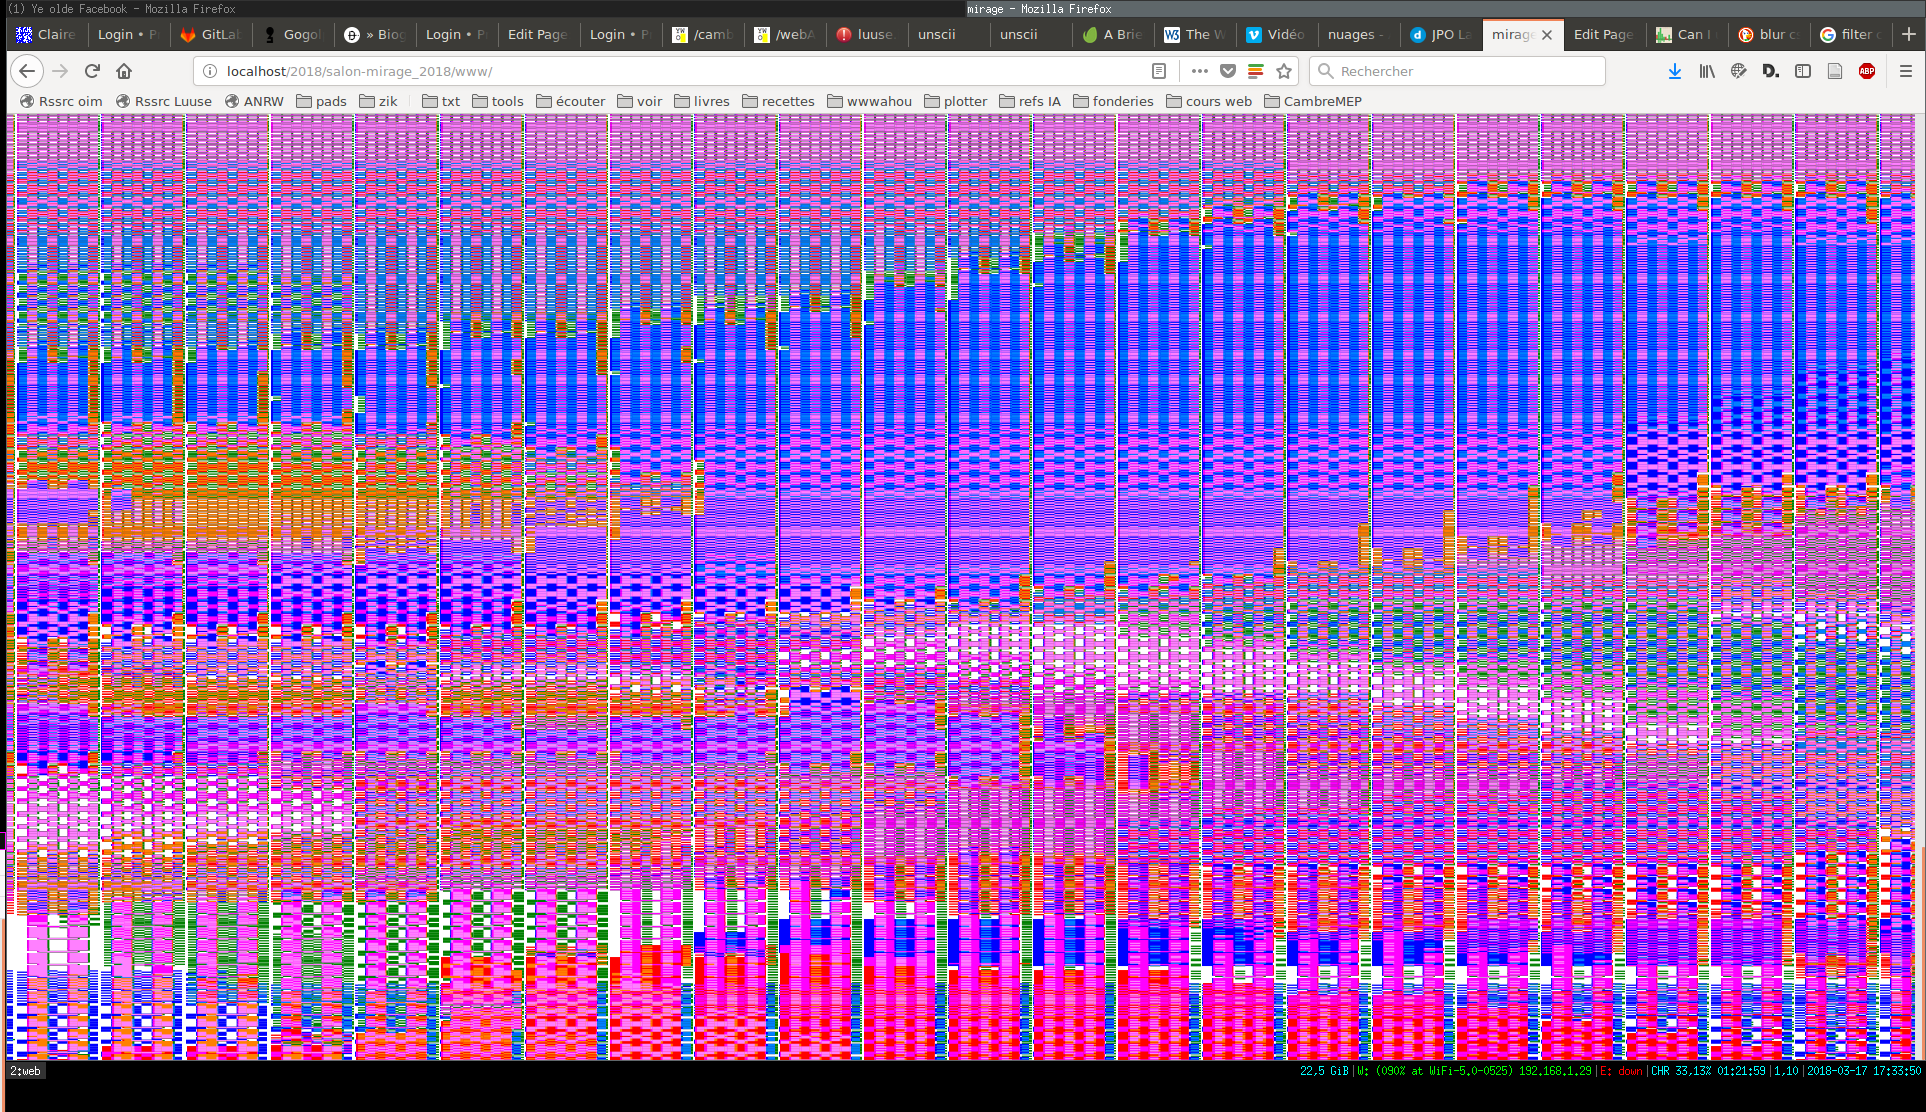Switch to the GitLab tab
This screenshot has height=1112, width=1926.
click(211, 34)
